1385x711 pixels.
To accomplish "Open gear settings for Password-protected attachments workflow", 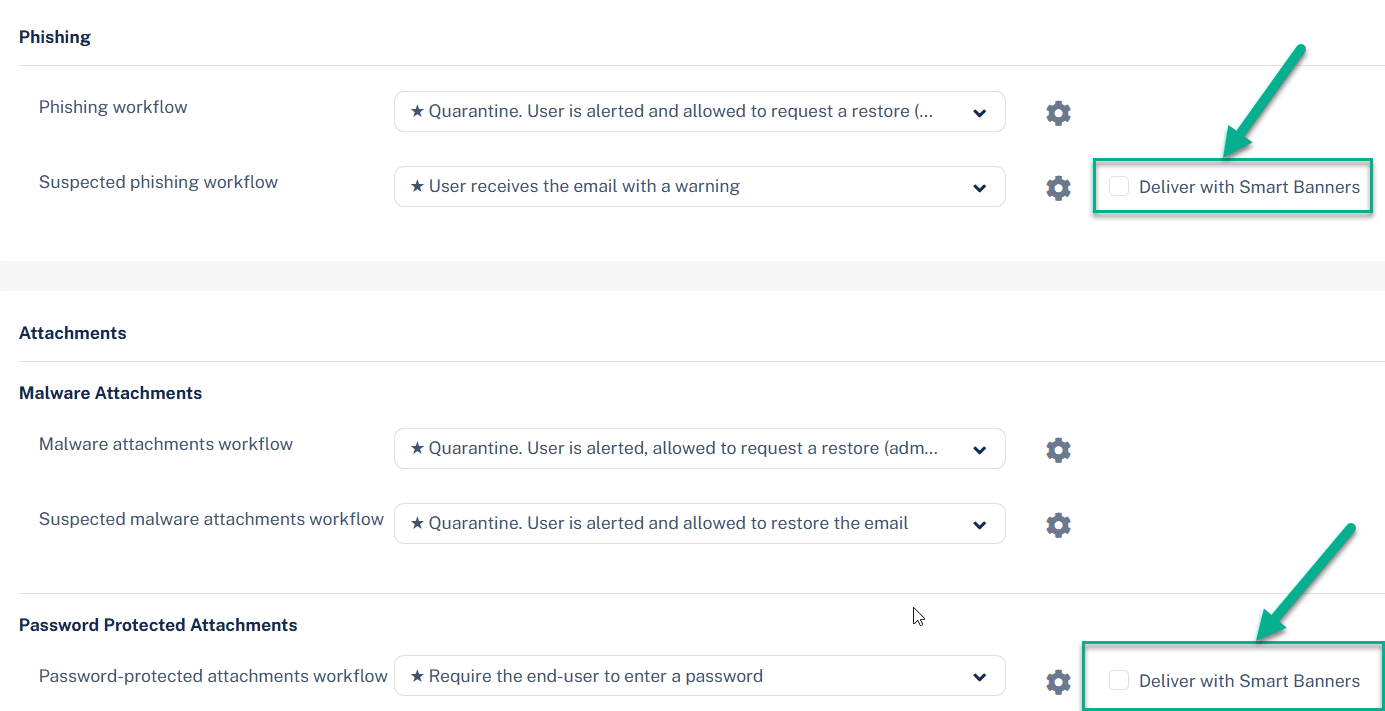I will pos(1058,681).
